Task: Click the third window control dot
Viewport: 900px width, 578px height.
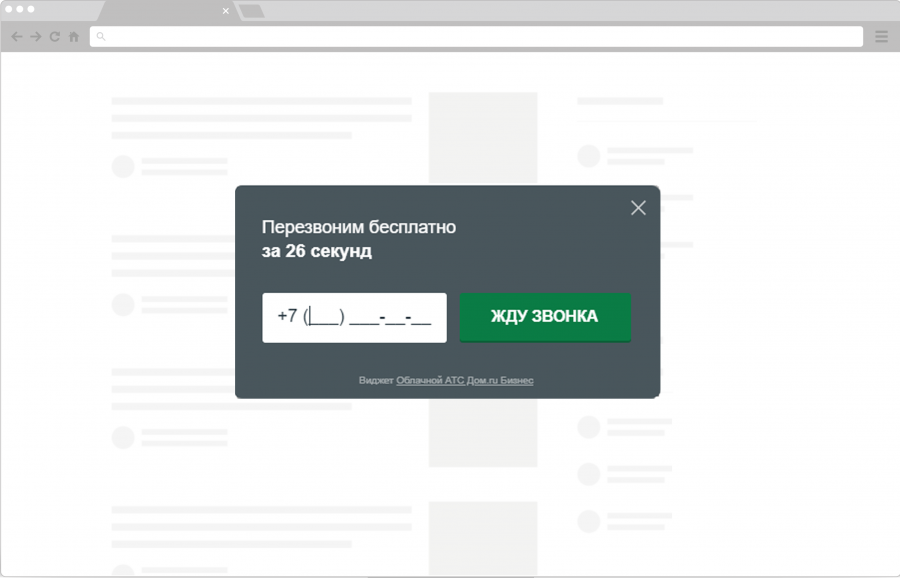Action: 31,9
